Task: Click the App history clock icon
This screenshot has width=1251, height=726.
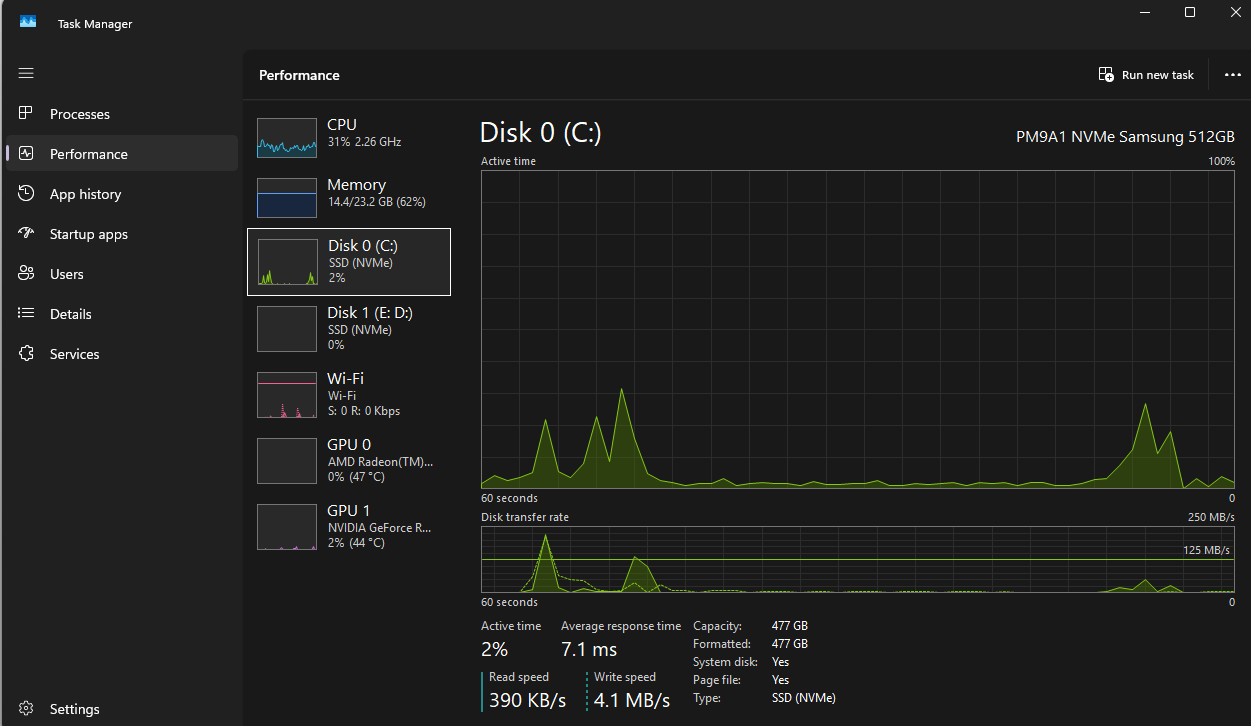Action: point(27,193)
